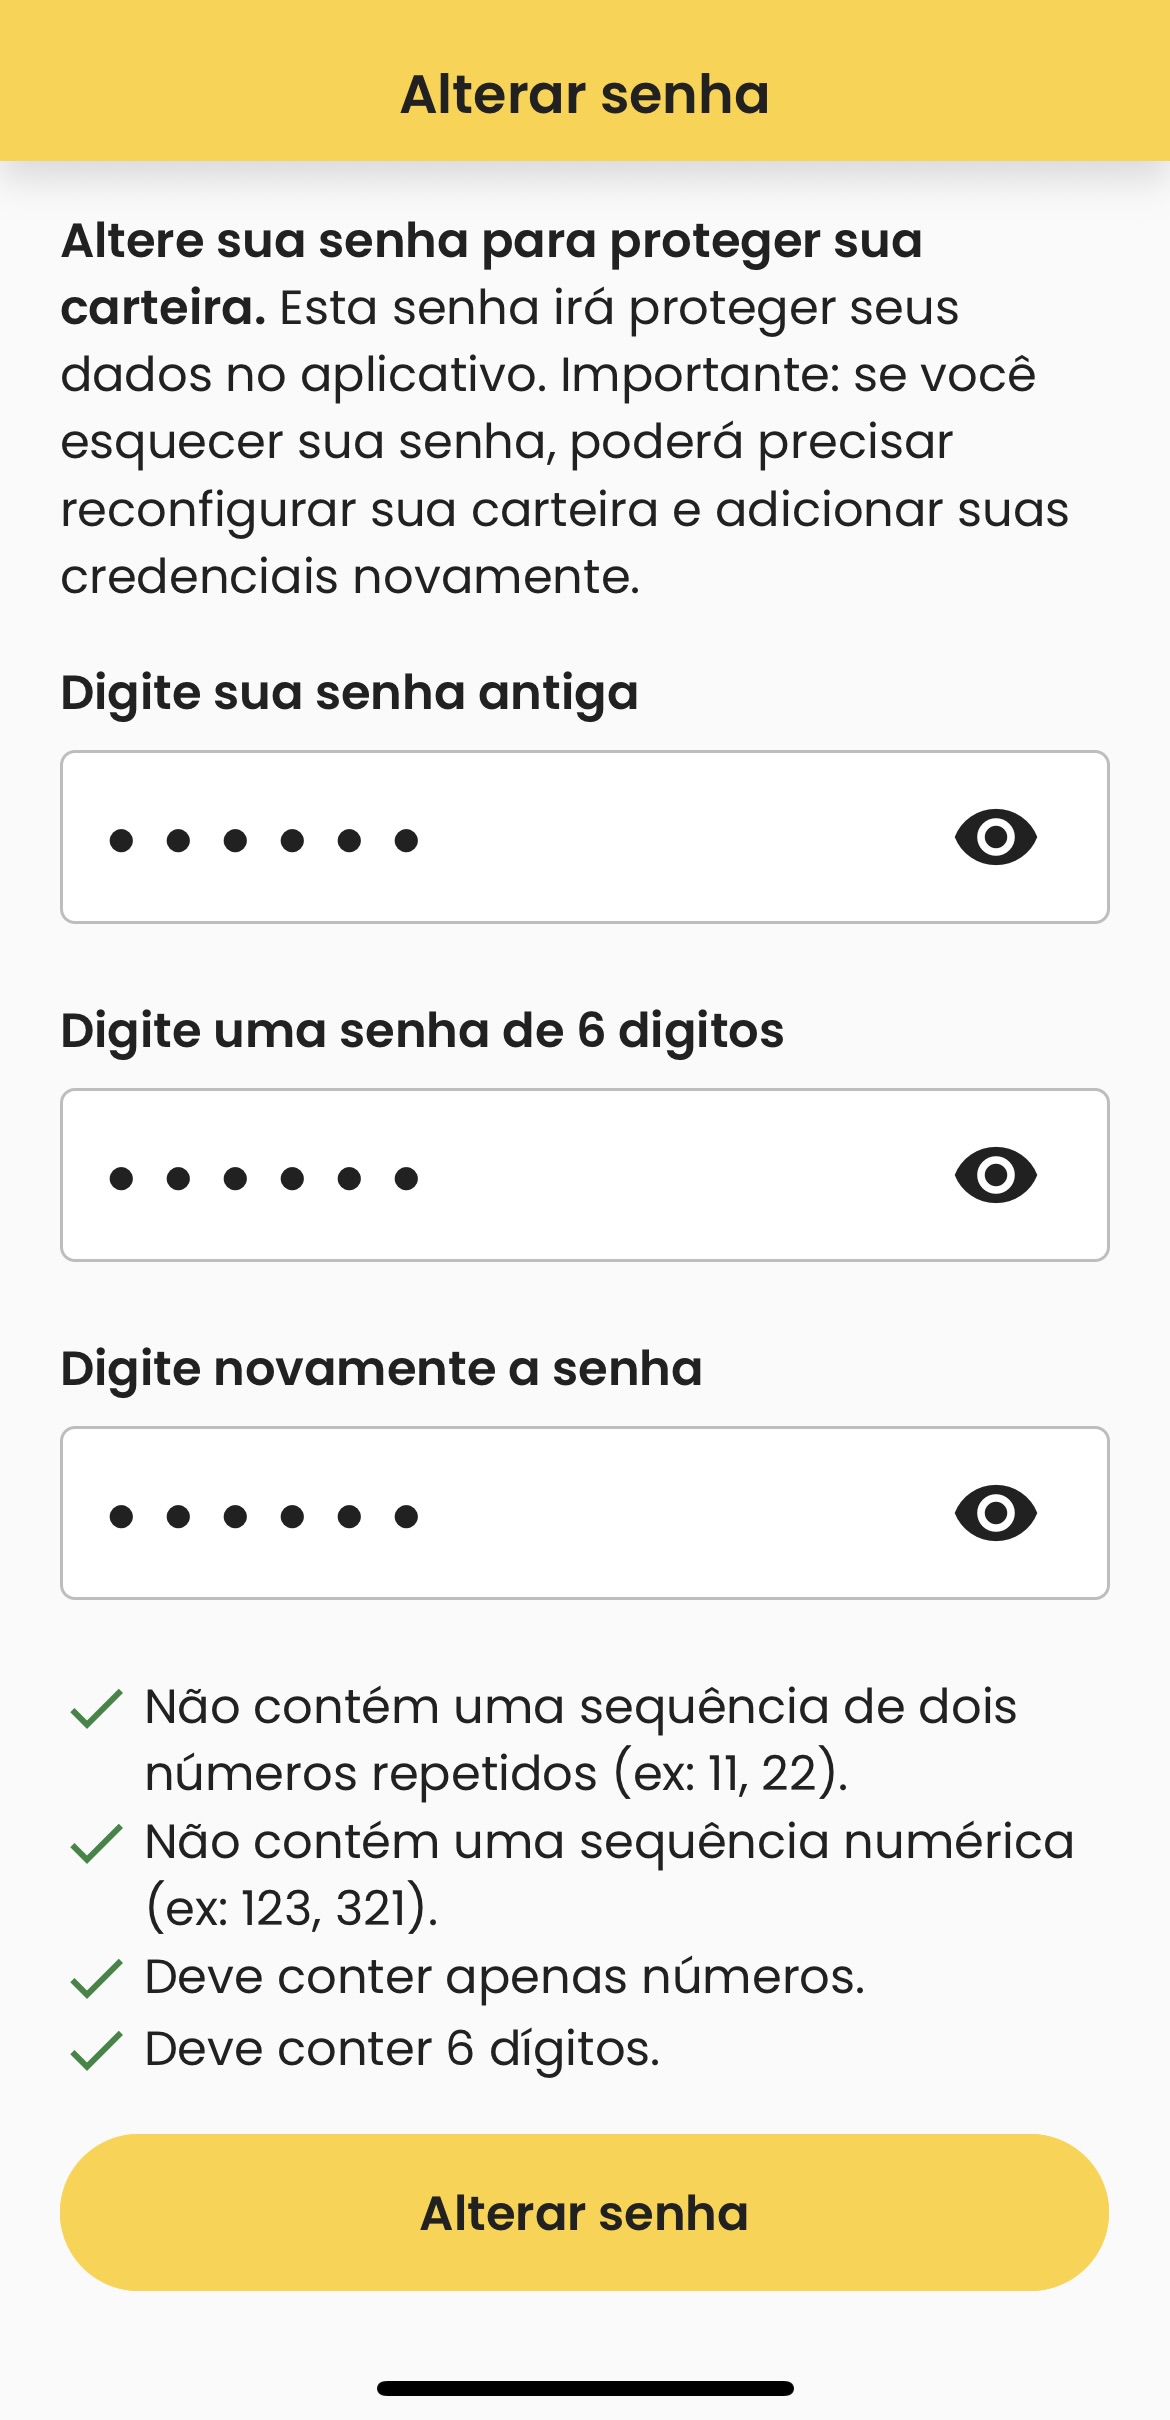The height and width of the screenshot is (2420, 1170).
Task: Click the 'Digite sua senha antiga' label
Action: 349,692
